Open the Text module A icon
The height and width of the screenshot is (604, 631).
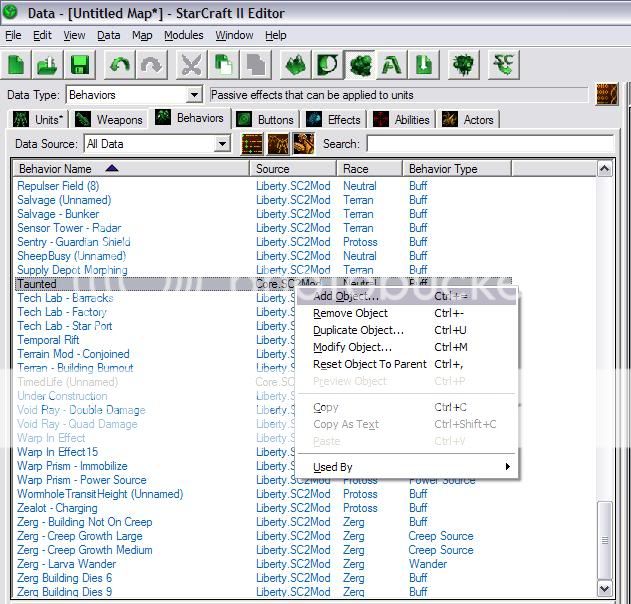391,64
